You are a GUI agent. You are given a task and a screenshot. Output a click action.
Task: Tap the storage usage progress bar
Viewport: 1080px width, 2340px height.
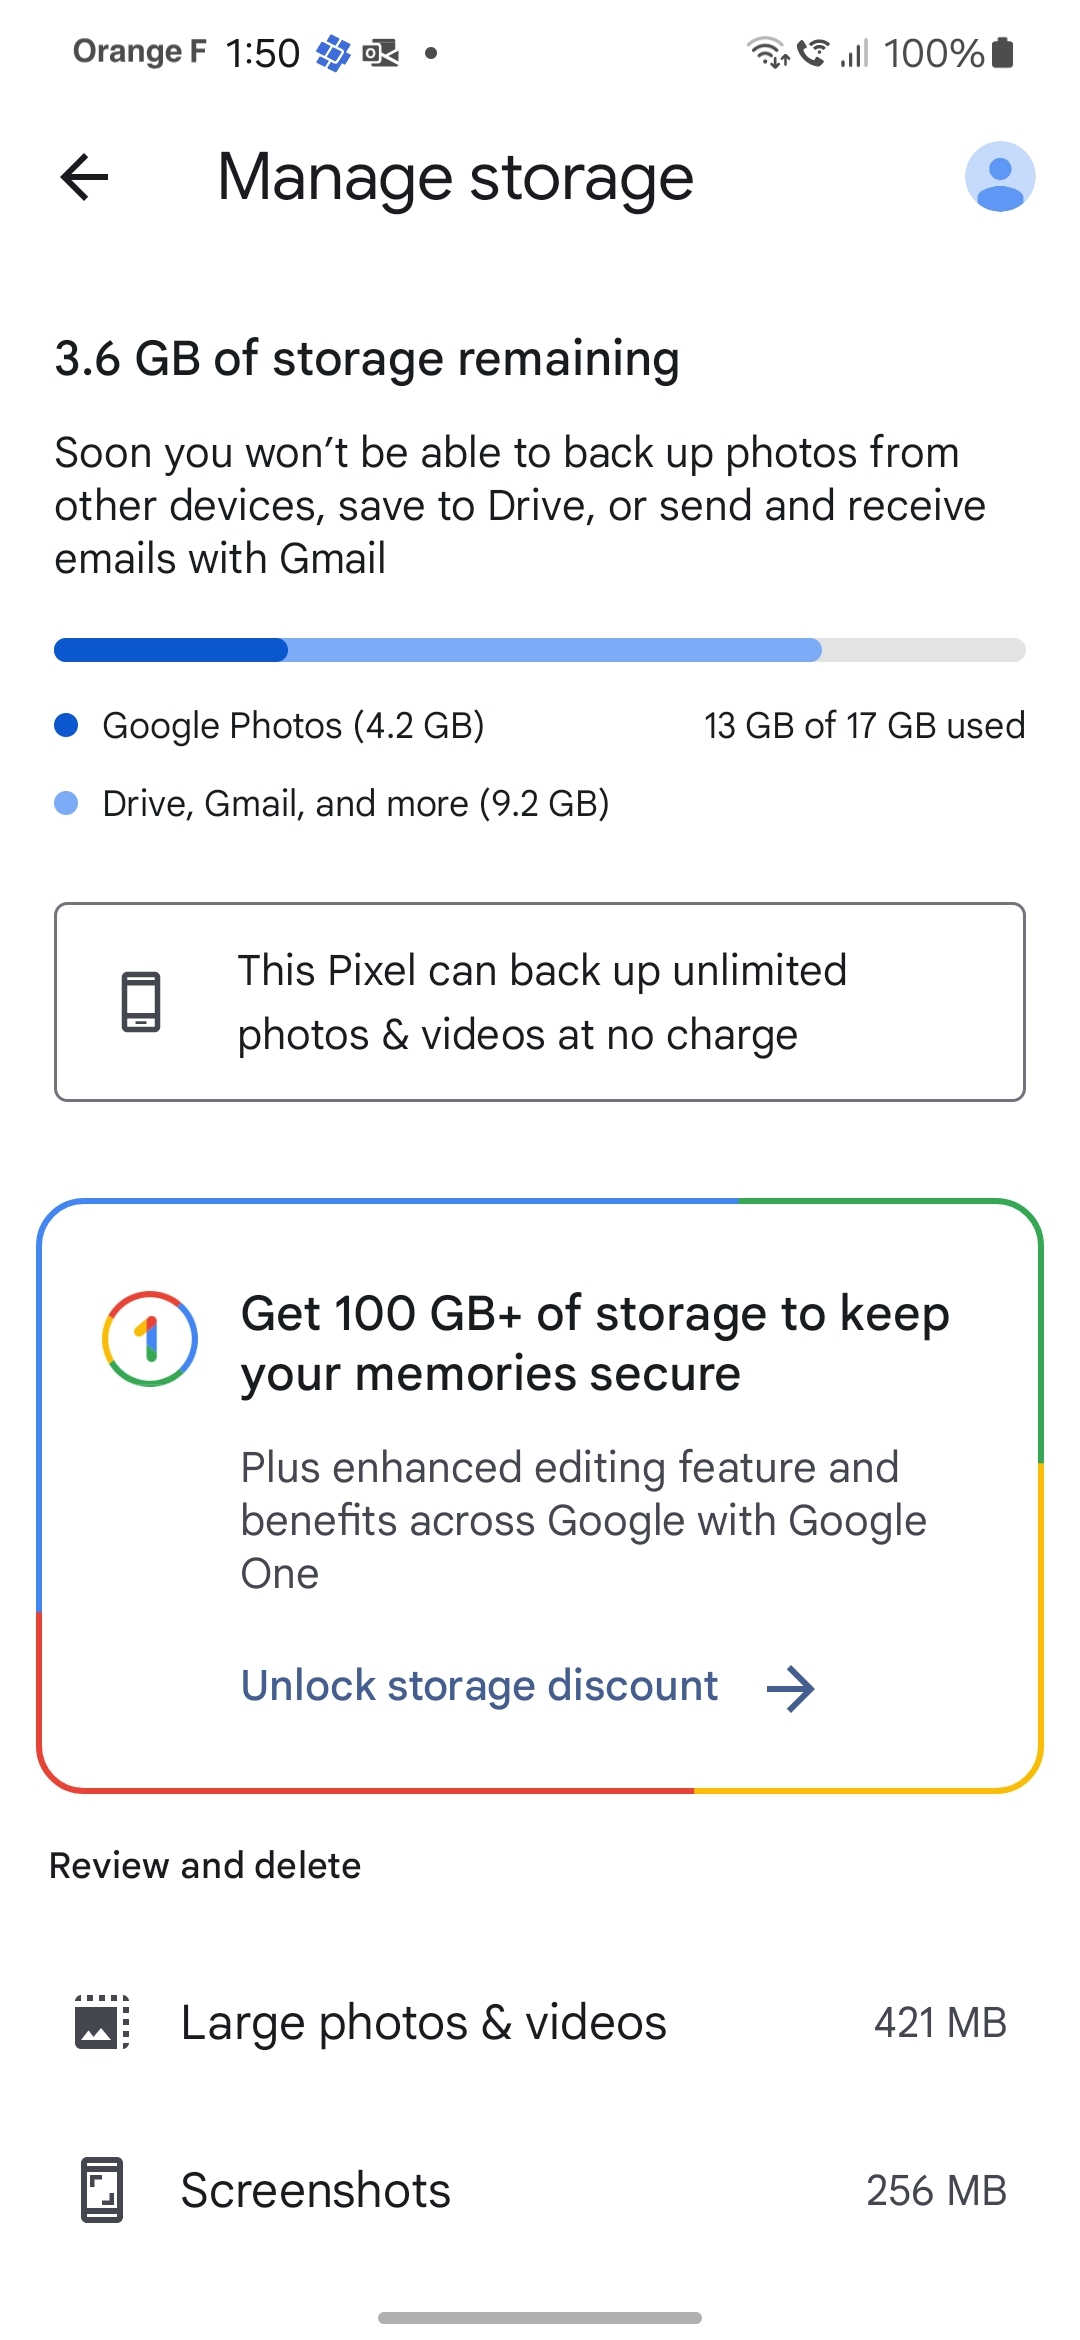point(540,650)
